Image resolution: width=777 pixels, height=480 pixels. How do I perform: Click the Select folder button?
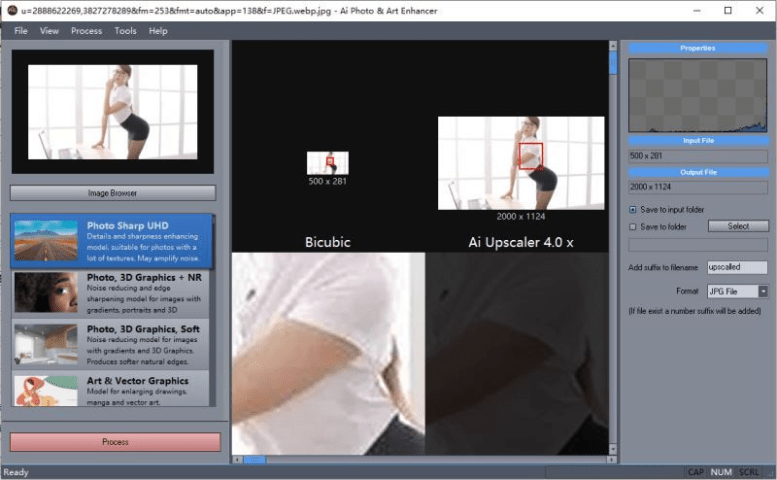tap(737, 227)
